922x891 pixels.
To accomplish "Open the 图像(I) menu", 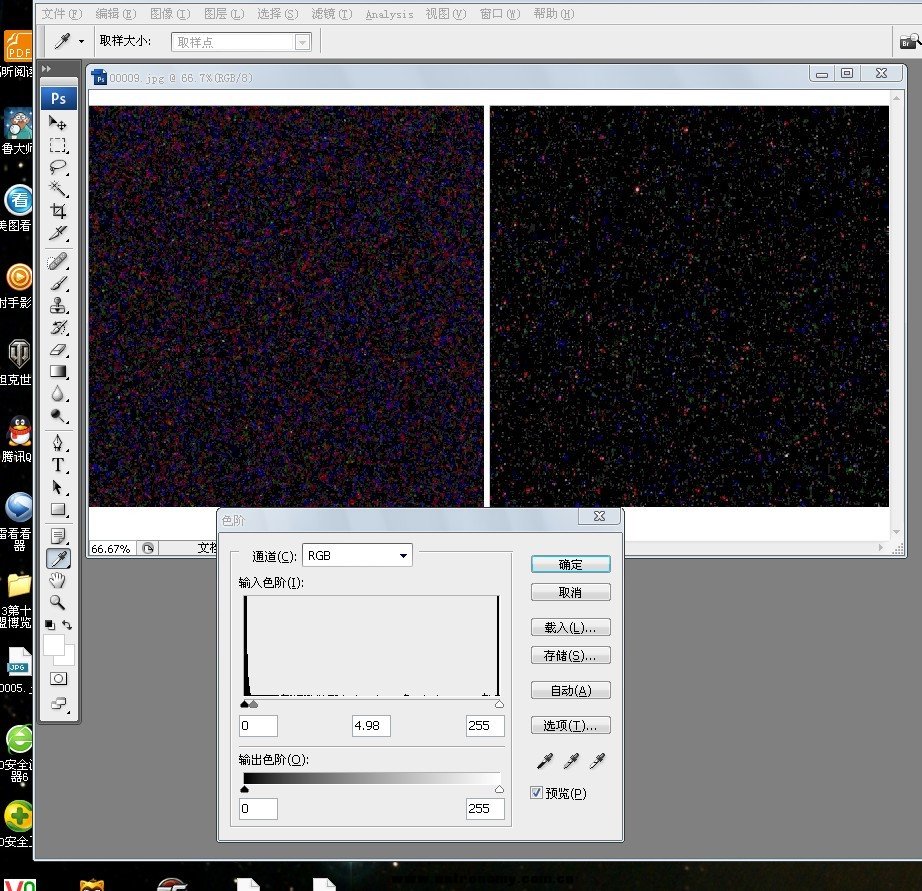I will coord(170,14).
